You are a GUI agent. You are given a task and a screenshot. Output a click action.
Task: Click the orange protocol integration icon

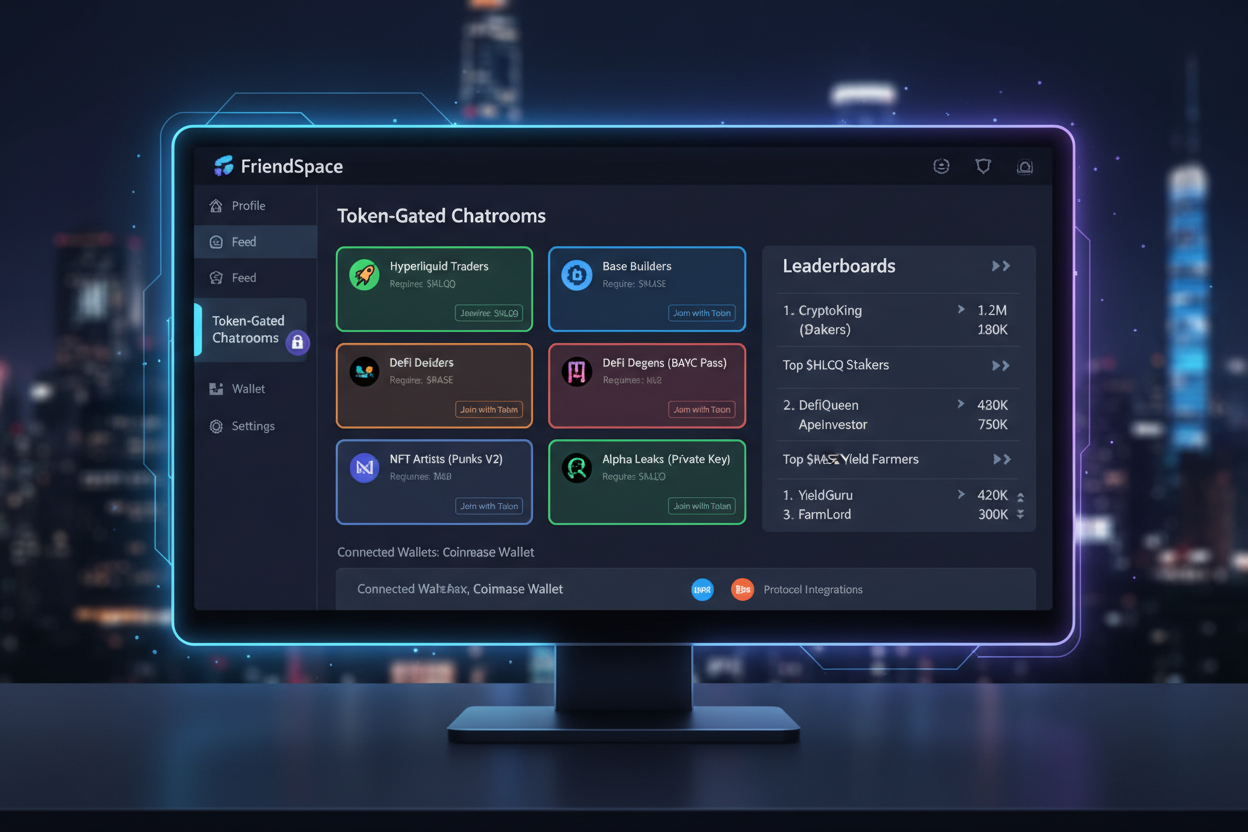(742, 589)
